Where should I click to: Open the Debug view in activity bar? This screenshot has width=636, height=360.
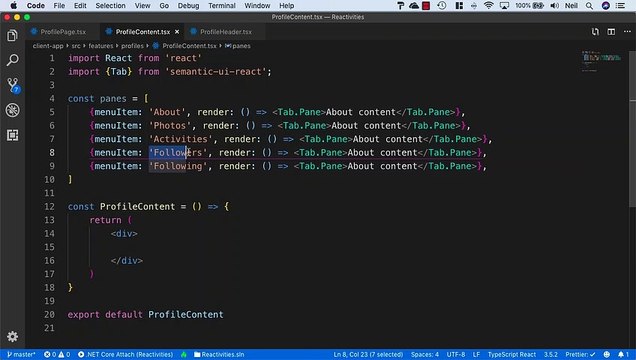pos(13,110)
